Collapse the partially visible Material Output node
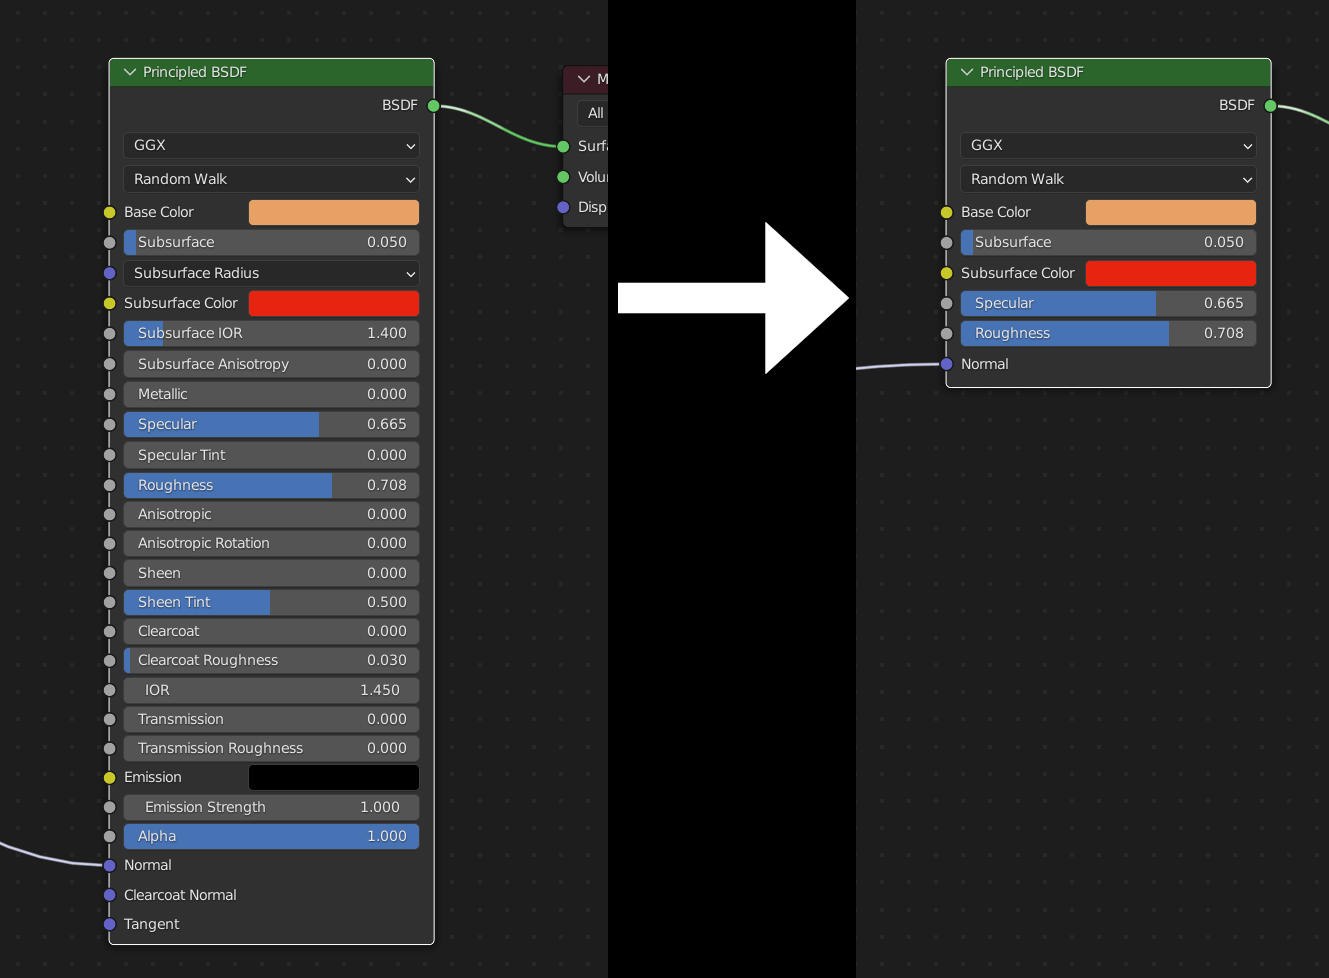Viewport: 1329px width, 978px height. 584,79
